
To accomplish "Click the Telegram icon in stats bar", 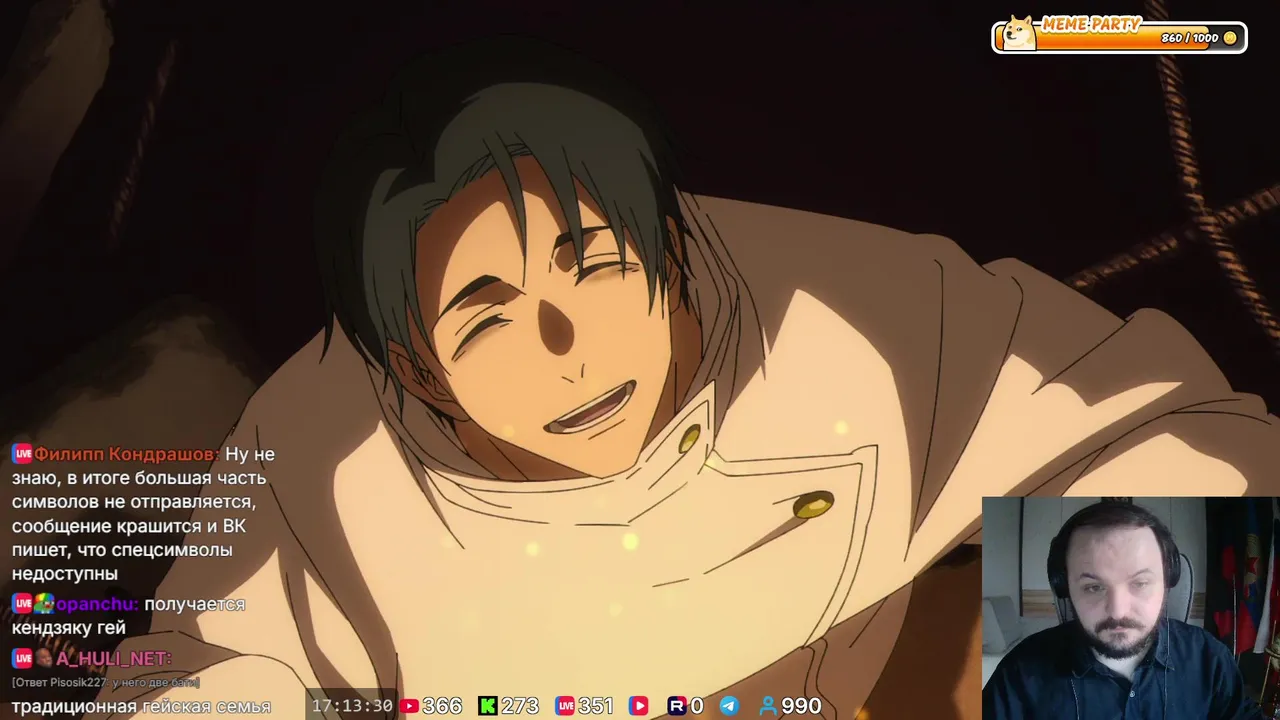I will pyautogui.click(x=729, y=706).
